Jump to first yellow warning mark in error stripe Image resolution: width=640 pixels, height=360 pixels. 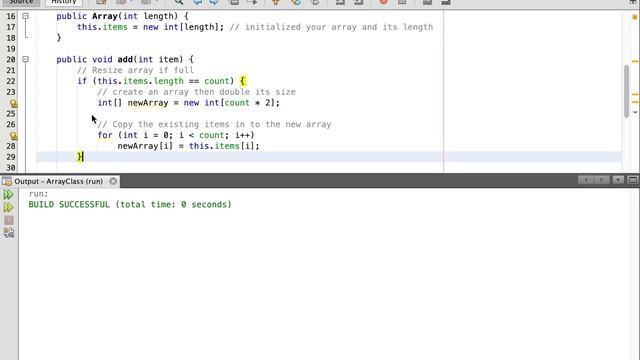click(635, 61)
